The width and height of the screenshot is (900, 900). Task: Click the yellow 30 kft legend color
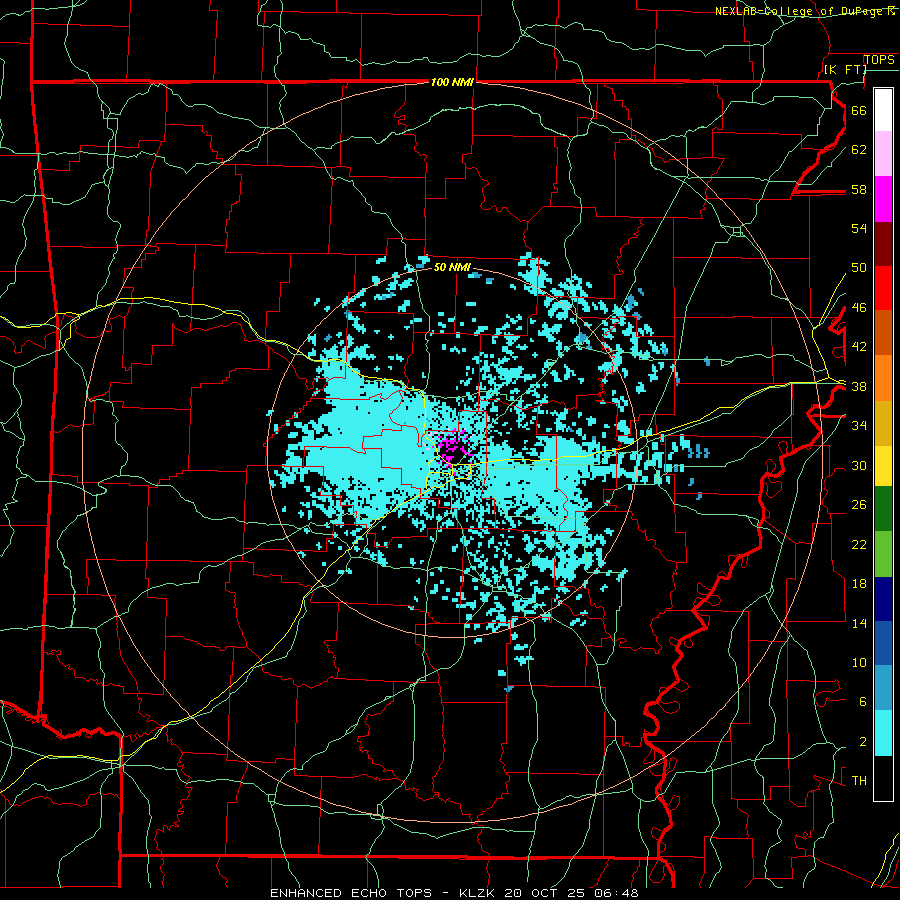click(883, 466)
